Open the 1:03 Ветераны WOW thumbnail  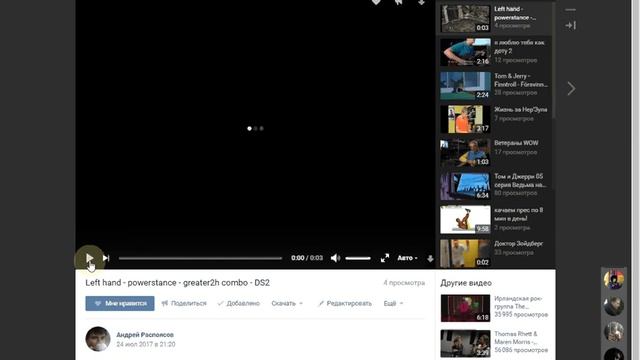tap(465, 153)
